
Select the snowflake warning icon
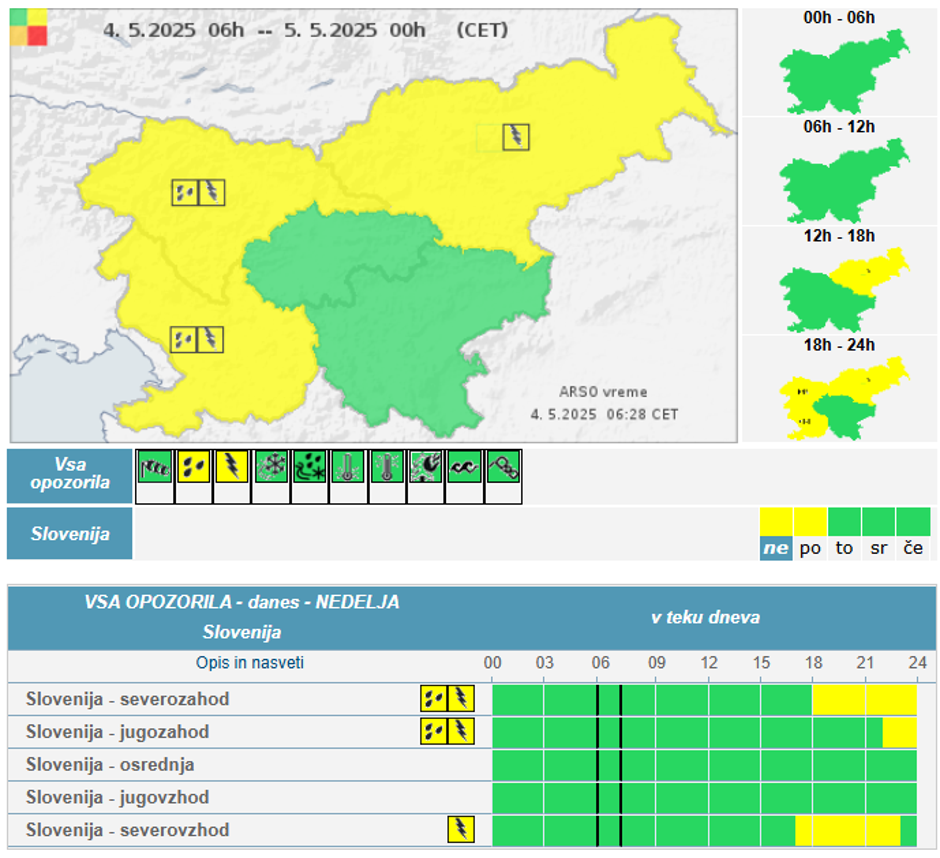point(271,467)
